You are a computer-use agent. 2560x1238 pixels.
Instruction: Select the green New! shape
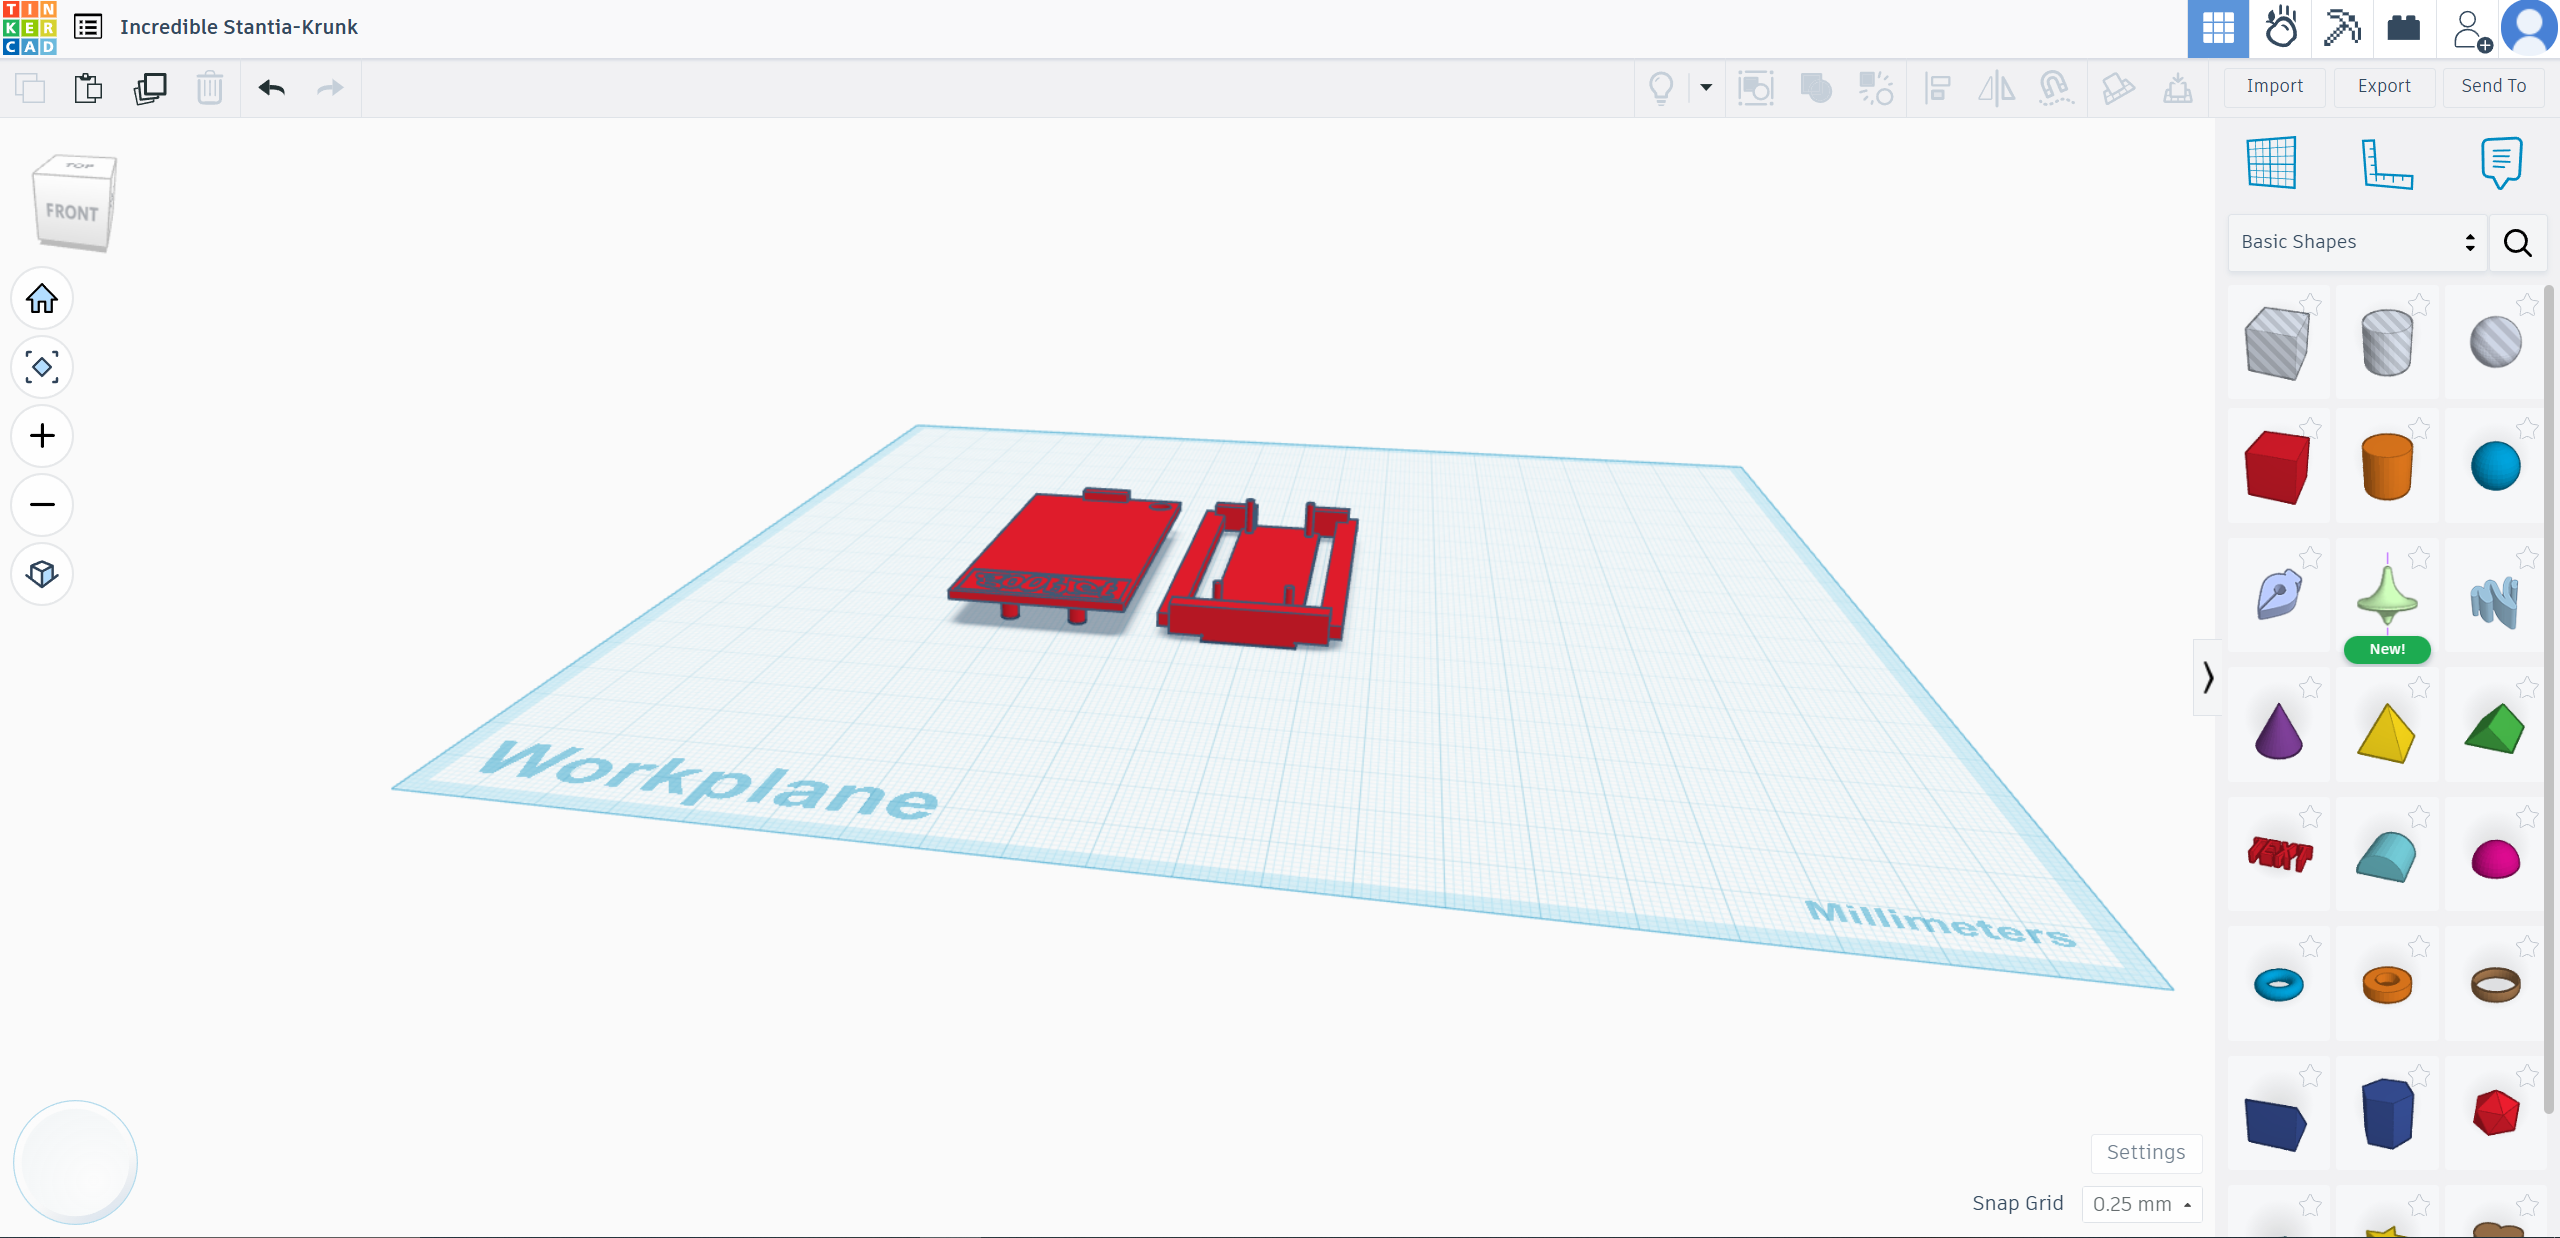pyautogui.click(x=2387, y=598)
